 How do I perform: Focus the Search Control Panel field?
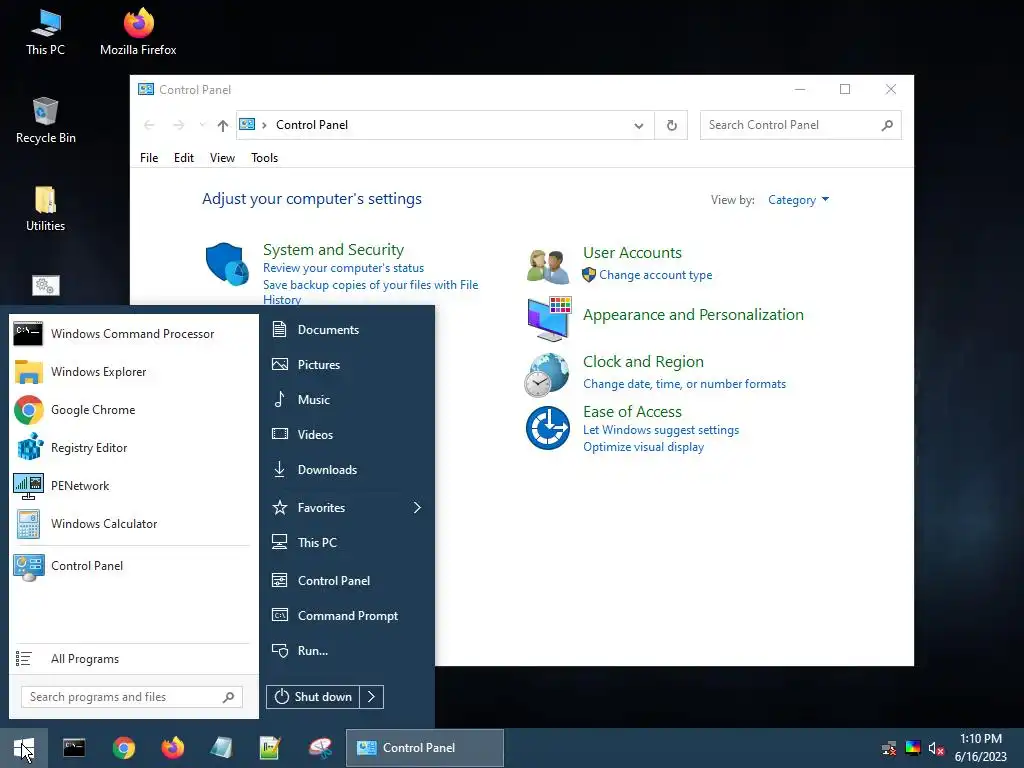coord(801,125)
